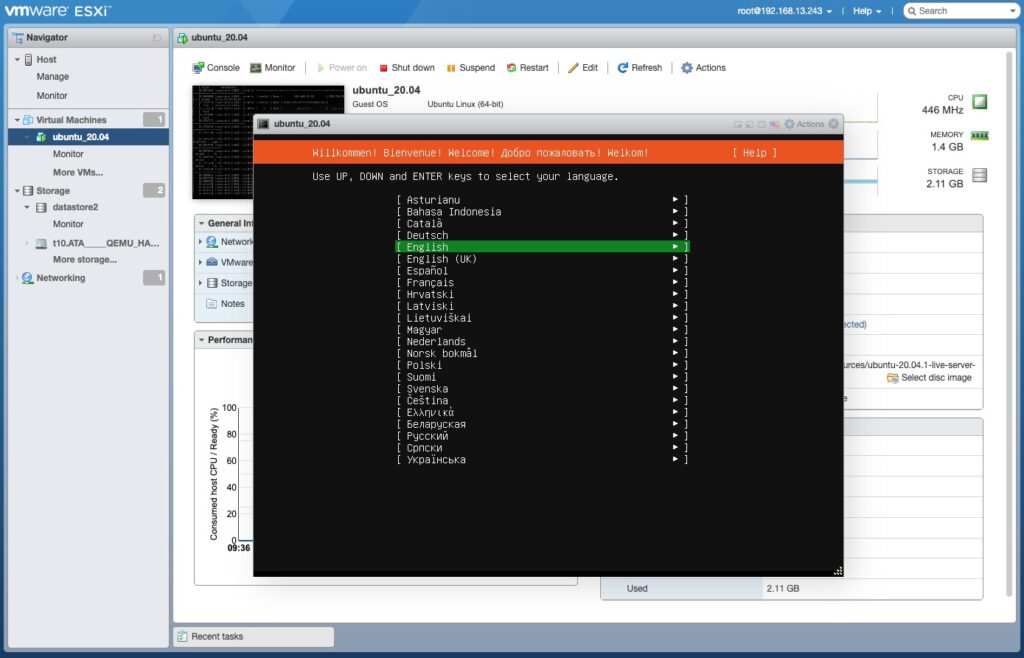Click the Networking count badge
The height and width of the screenshot is (658, 1024).
click(x=154, y=277)
